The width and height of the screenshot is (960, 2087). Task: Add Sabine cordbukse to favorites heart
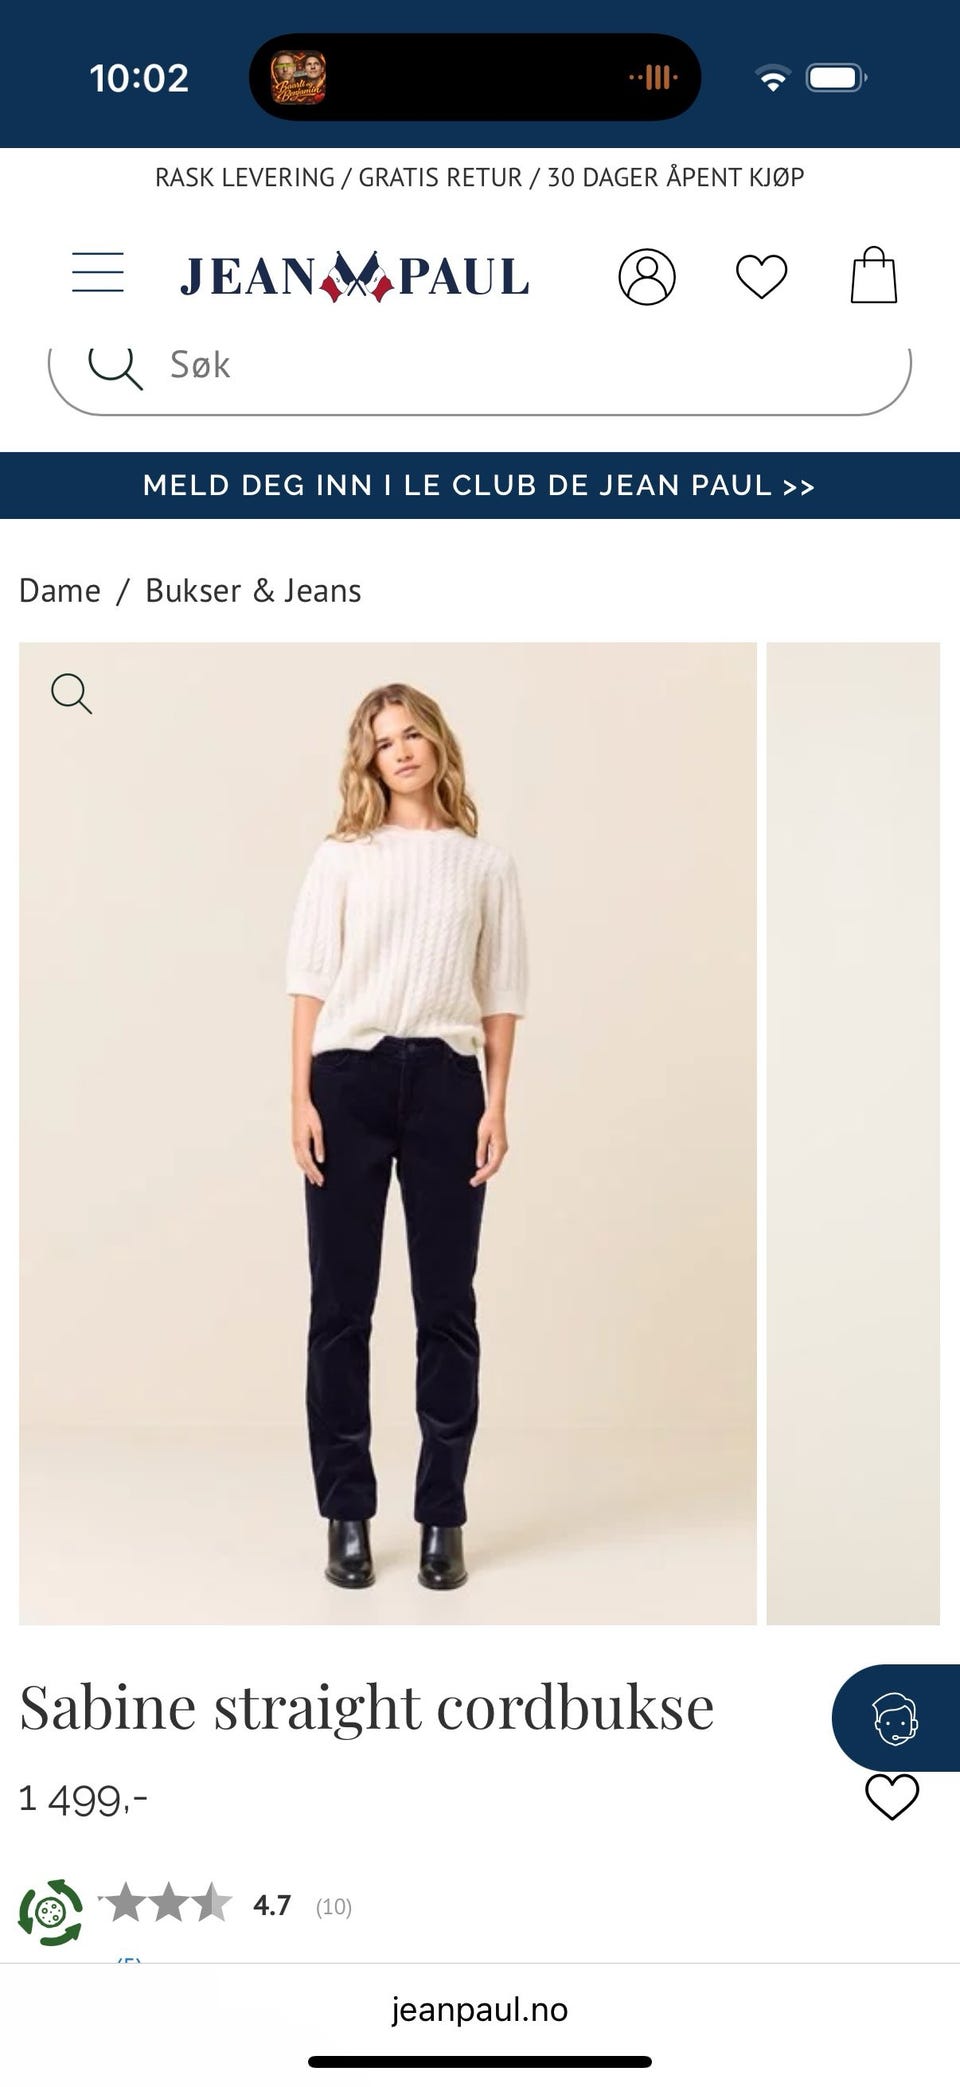[892, 1797]
